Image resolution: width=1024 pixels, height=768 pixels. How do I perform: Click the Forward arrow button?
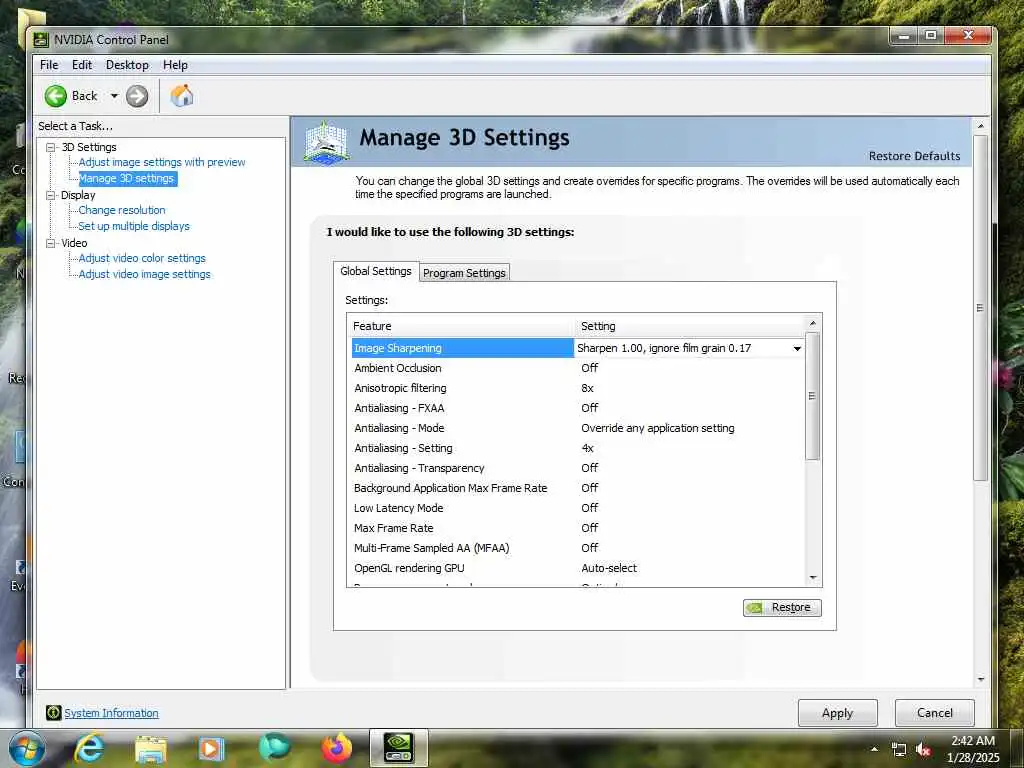136,96
